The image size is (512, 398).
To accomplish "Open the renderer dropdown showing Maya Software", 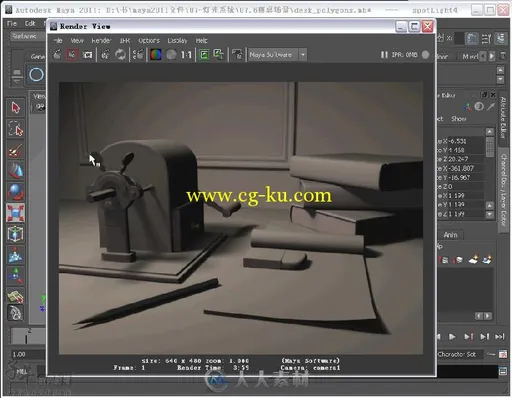I will click(277, 54).
